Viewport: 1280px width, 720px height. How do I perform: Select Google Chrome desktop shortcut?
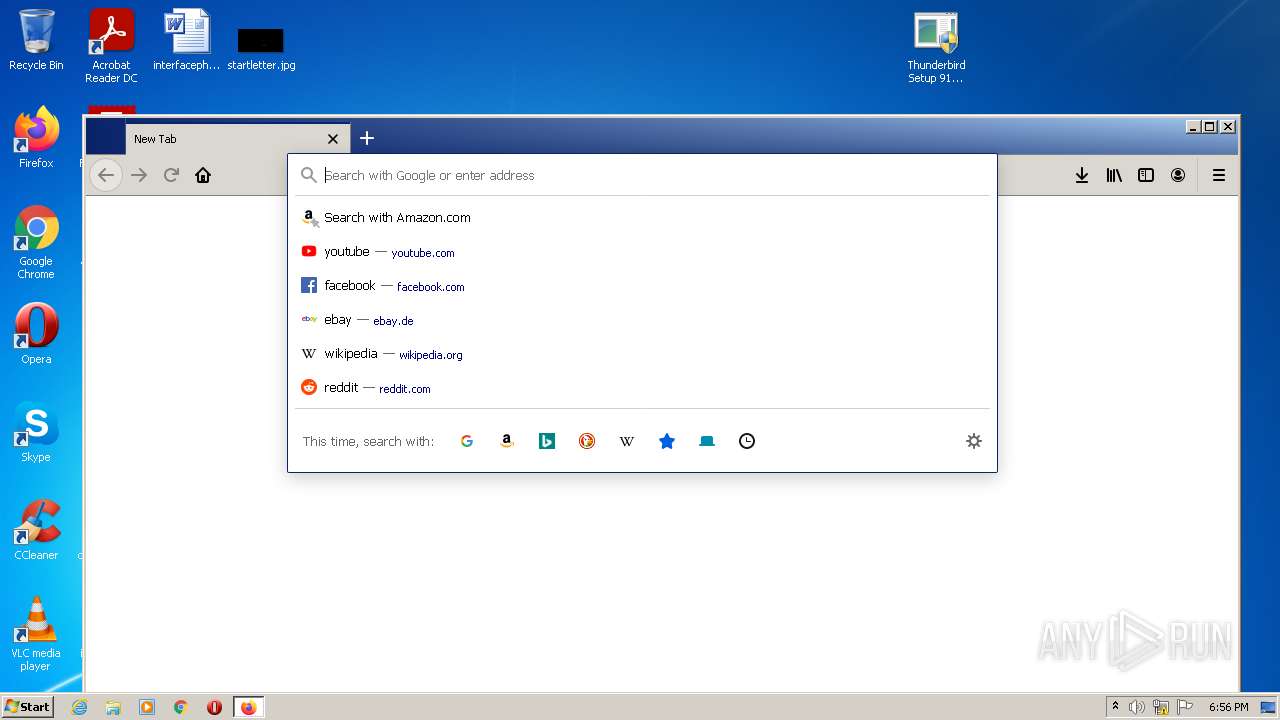click(x=36, y=242)
